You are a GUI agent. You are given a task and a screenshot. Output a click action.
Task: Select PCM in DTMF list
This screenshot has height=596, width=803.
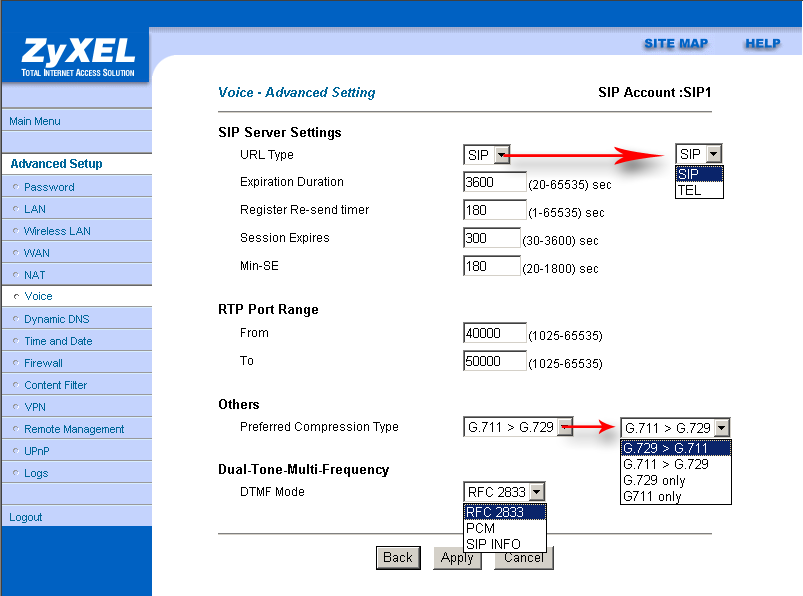[x=505, y=528]
